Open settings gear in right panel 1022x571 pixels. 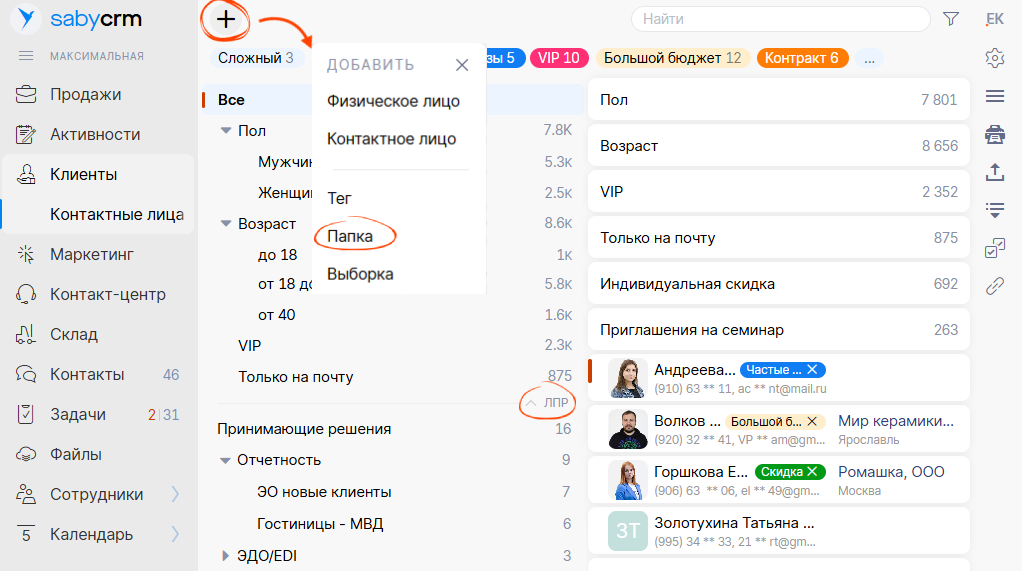coord(994,58)
